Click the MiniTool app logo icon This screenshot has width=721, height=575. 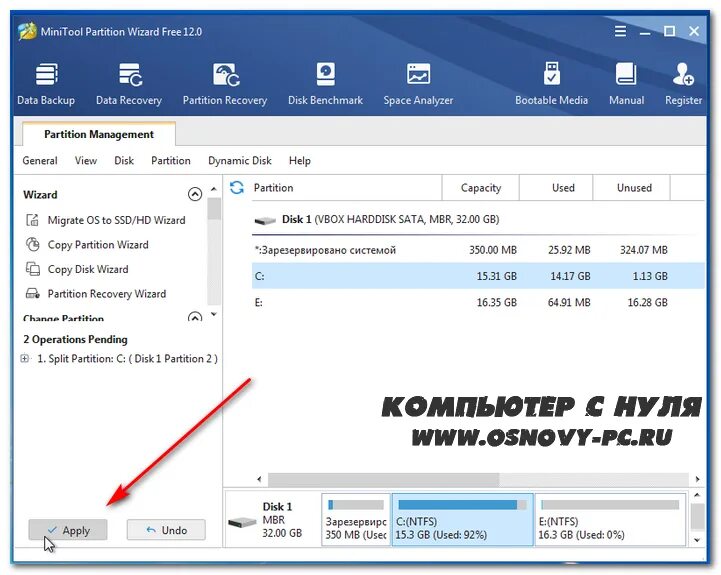(27, 31)
